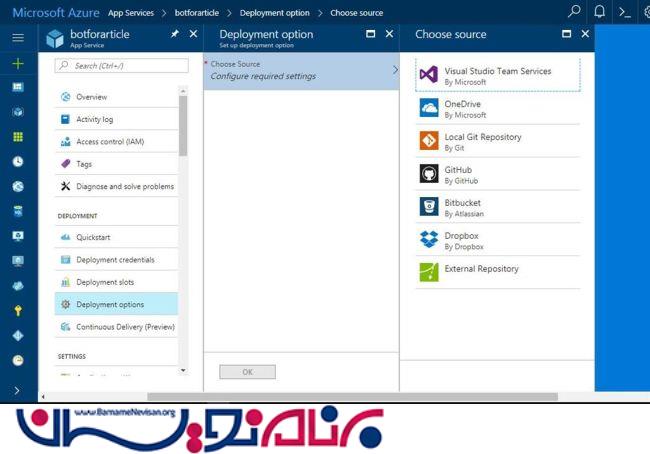650x454 pixels.
Task: Open the Overview menu item
Action: (x=116, y=97)
